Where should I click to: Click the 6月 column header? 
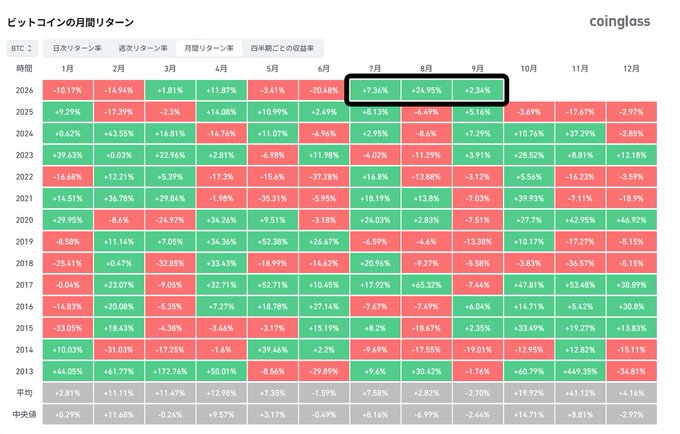tap(324, 69)
